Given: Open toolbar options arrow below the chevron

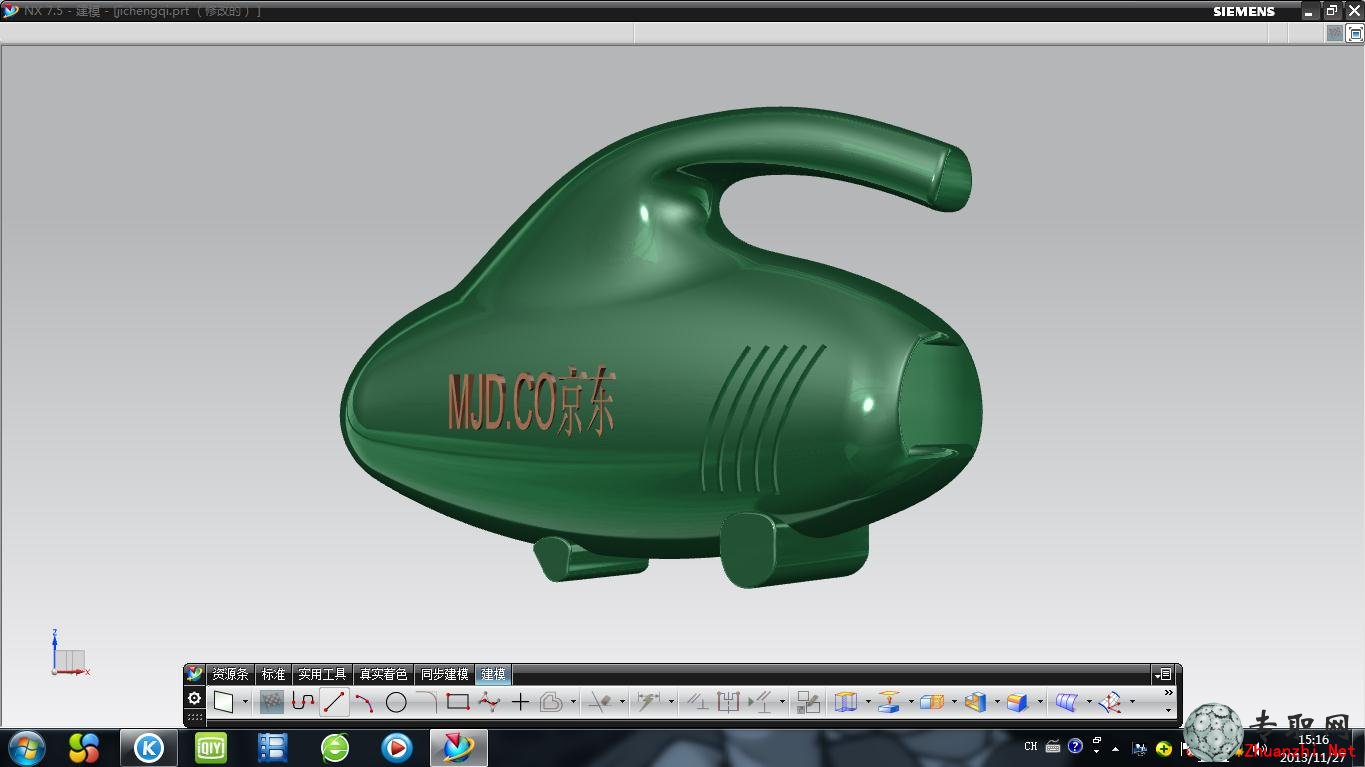Looking at the screenshot, I should tap(1168, 710).
